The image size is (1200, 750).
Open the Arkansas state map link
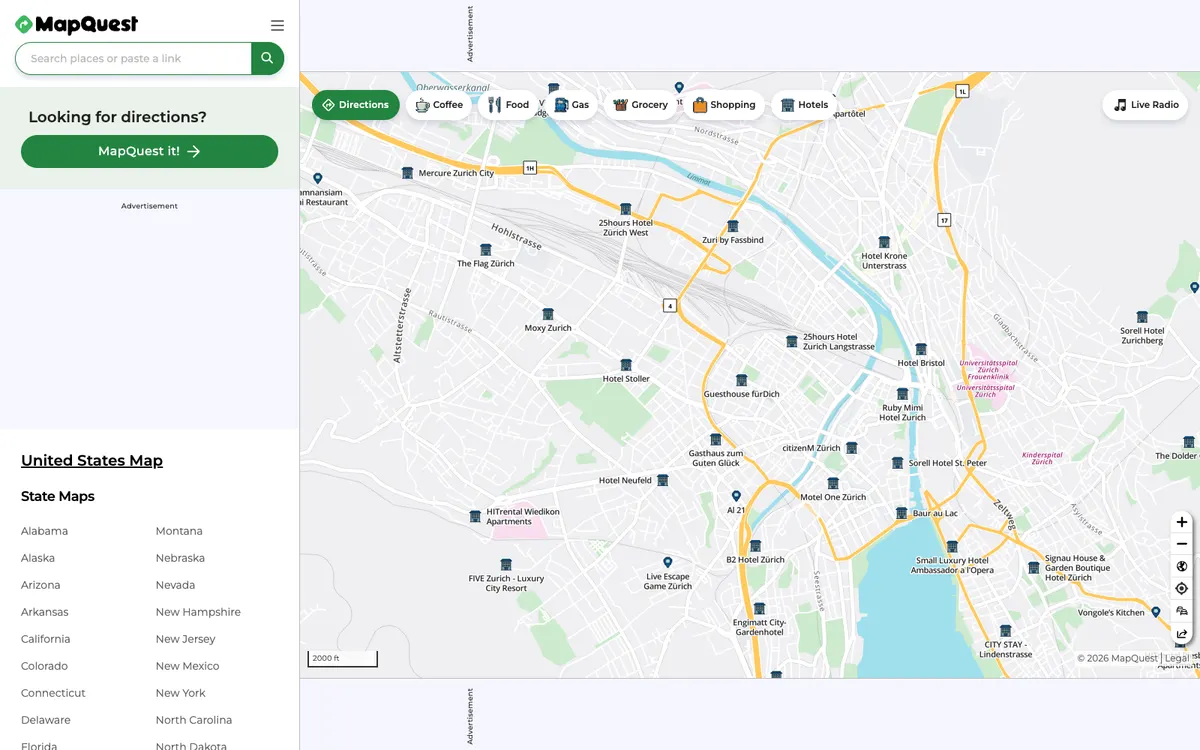coord(45,612)
